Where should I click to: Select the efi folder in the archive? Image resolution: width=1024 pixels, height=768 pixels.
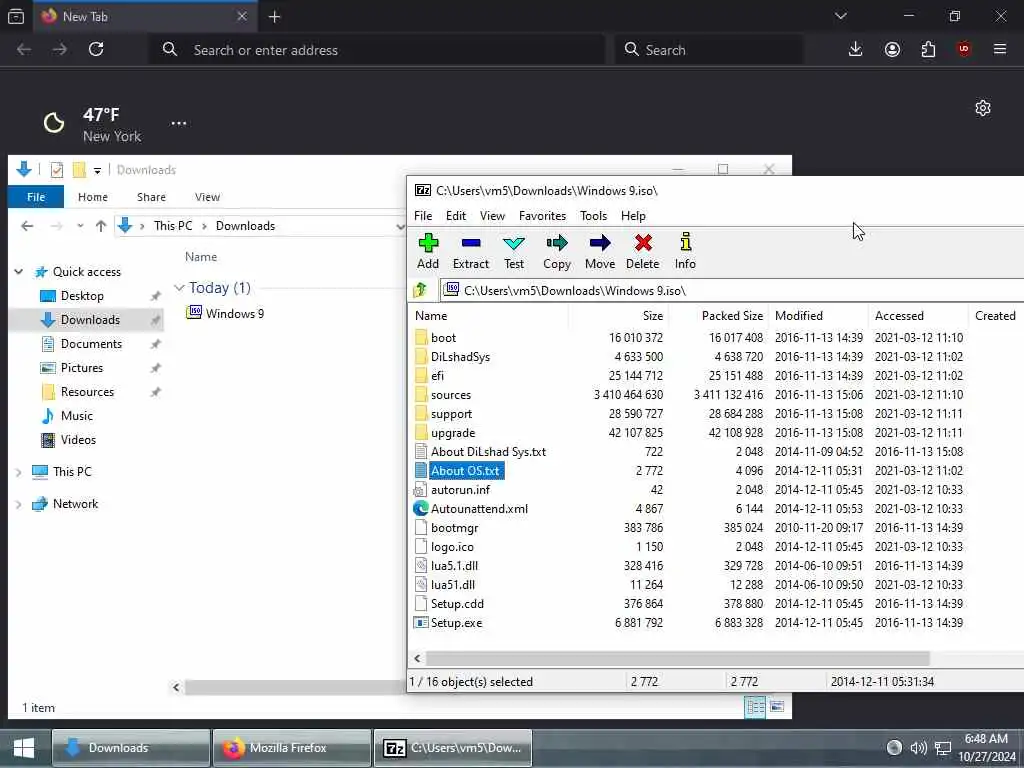click(437, 376)
